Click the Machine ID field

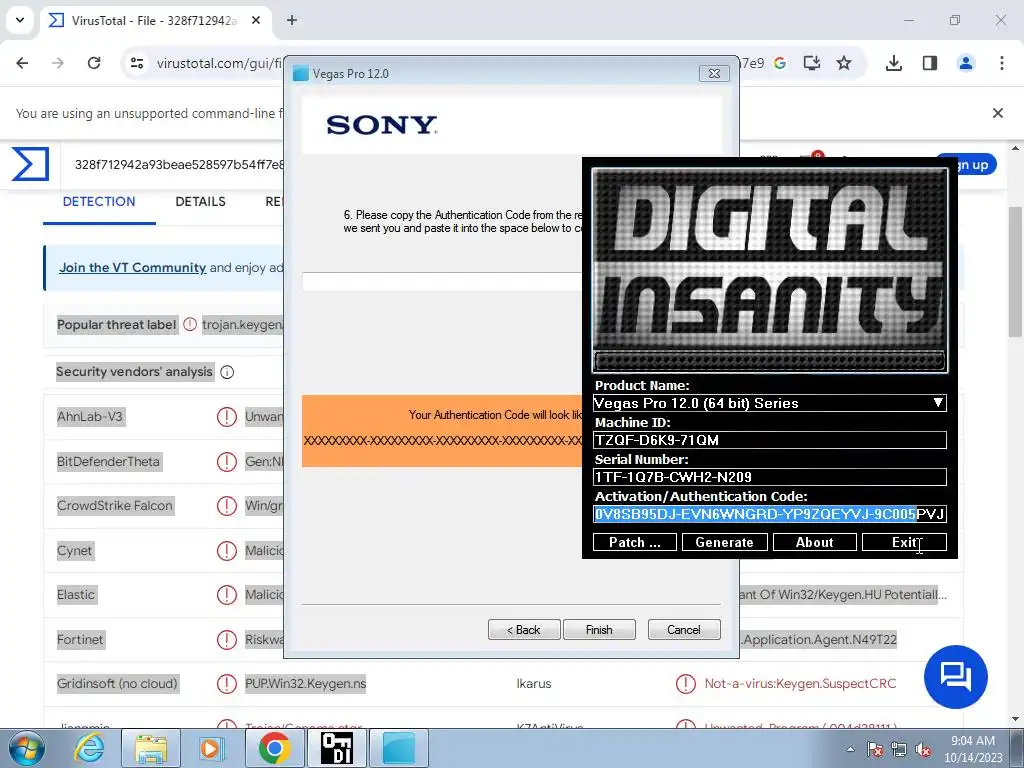[x=770, y=440]
